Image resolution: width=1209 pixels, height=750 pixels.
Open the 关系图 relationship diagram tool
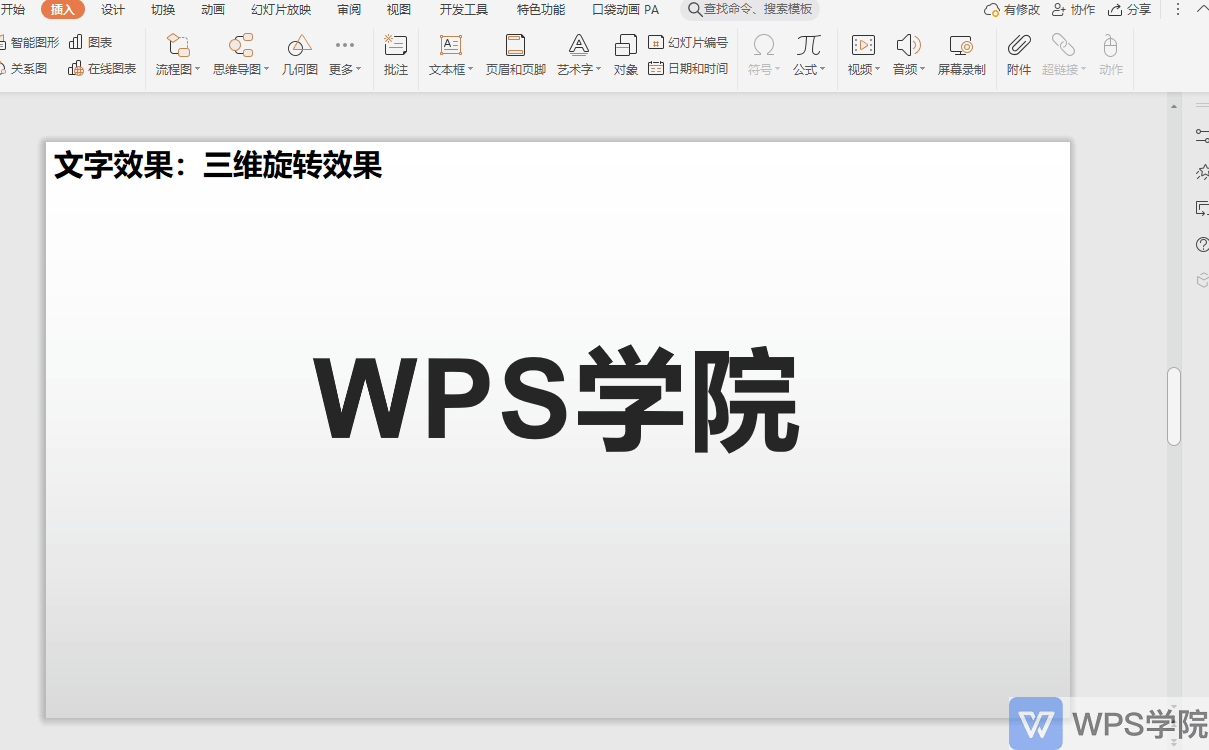[24, 69]
